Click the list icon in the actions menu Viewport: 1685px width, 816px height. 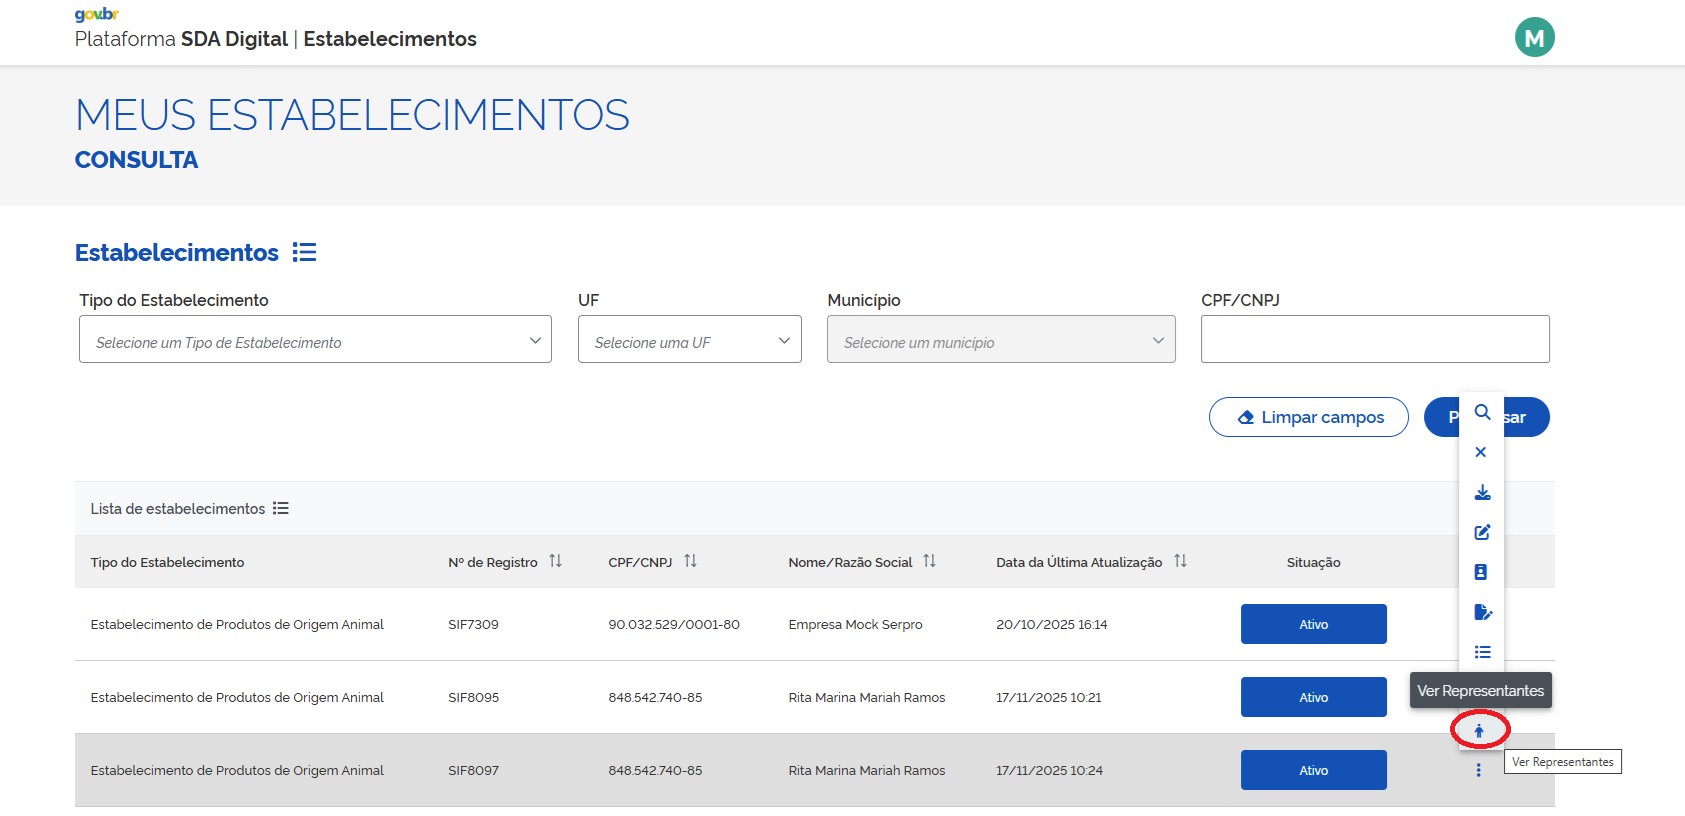pyautogui.click(x=1482, y=652)
